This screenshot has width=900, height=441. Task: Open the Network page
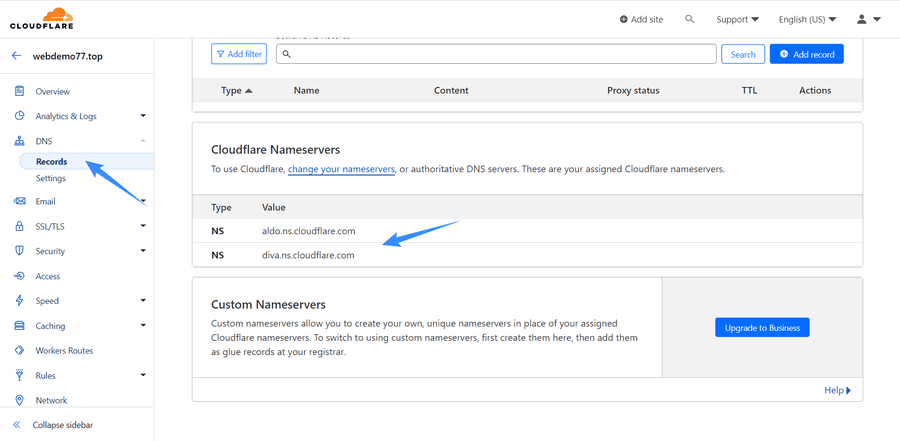51,400
